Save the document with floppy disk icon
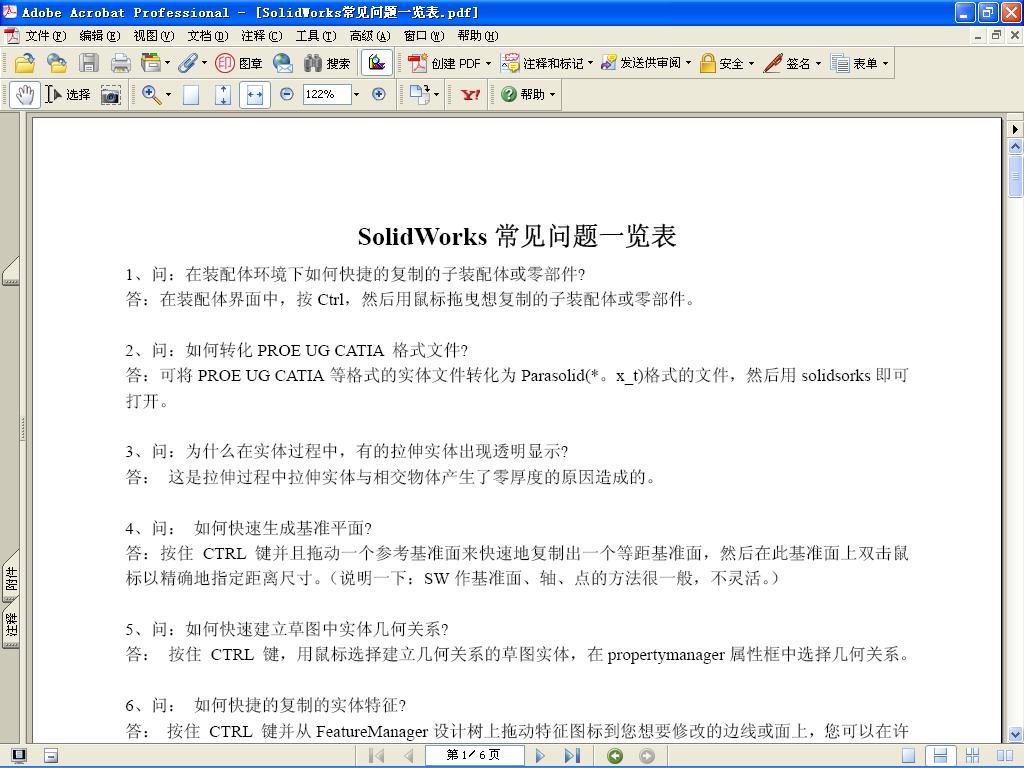This screenshot has width=1024, height=768. tap(89, 63)
